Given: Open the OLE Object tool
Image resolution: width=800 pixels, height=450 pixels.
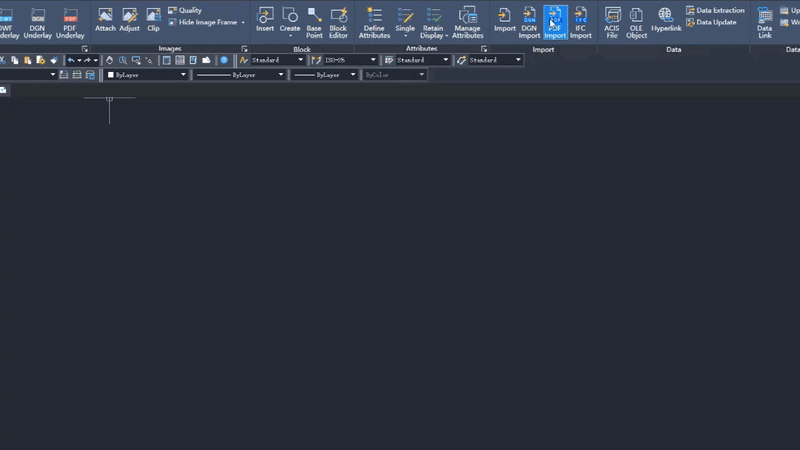Looking at the screenshot, I should pos(637,22).
